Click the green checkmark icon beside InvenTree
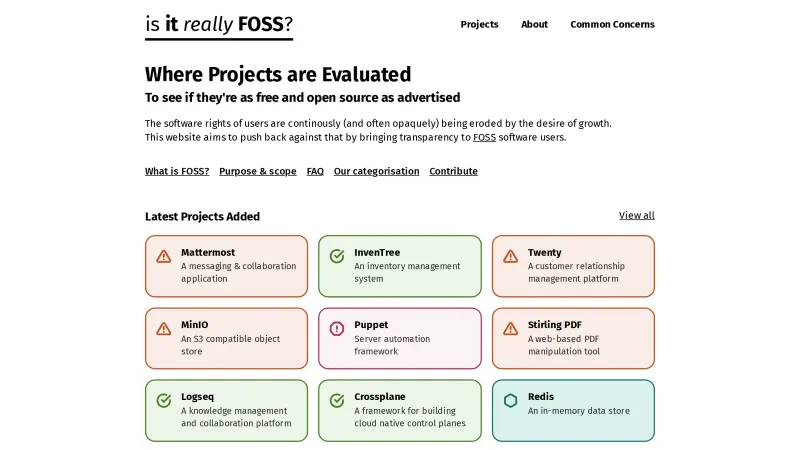 point(337,256)
